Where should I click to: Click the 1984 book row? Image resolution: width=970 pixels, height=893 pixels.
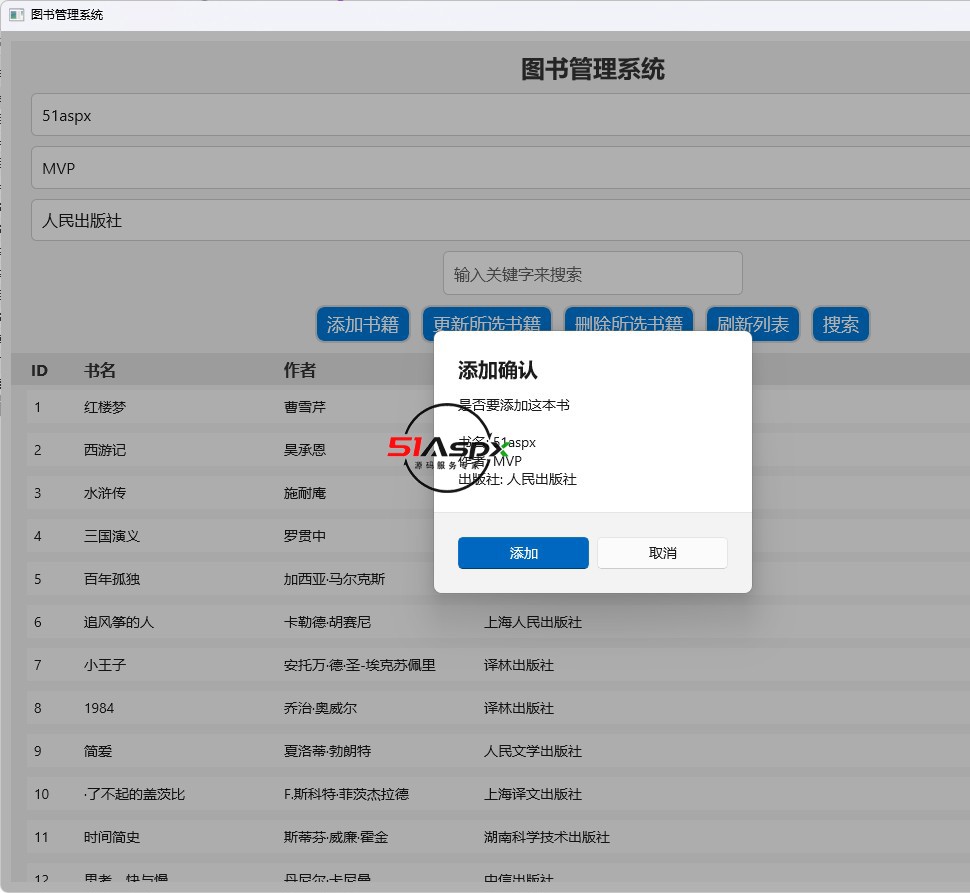(100, 708)
